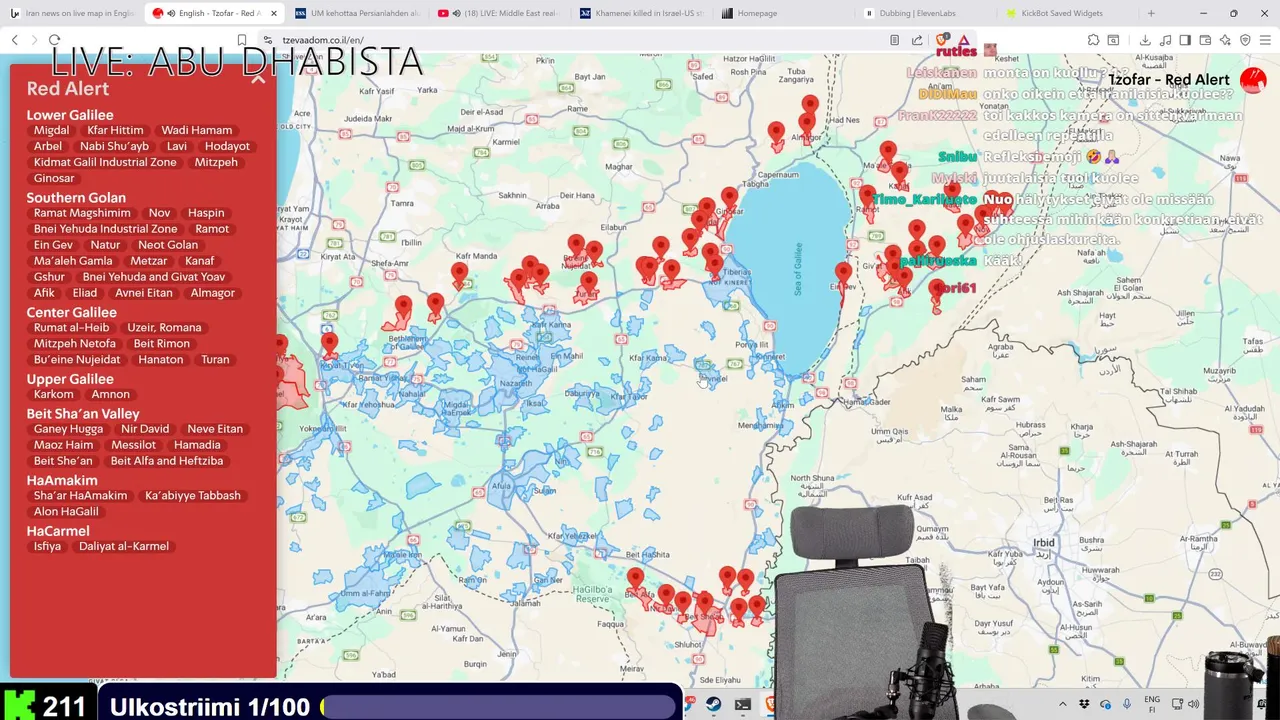Click the alert pin beside Tiberias

point(714,261)
